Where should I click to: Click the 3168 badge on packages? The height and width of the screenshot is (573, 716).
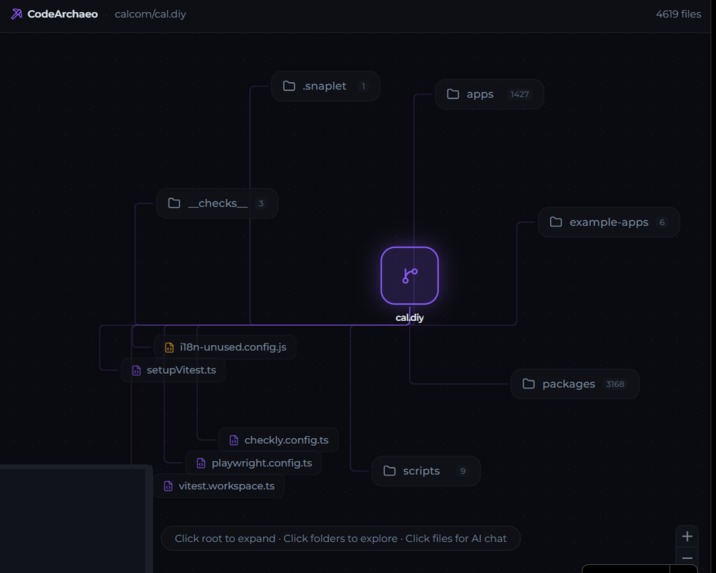coord(615,384)
